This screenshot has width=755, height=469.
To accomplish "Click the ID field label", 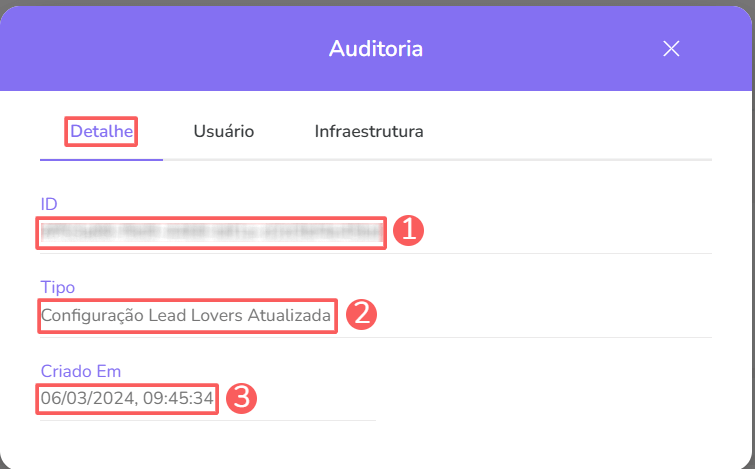I will [49, 204].
